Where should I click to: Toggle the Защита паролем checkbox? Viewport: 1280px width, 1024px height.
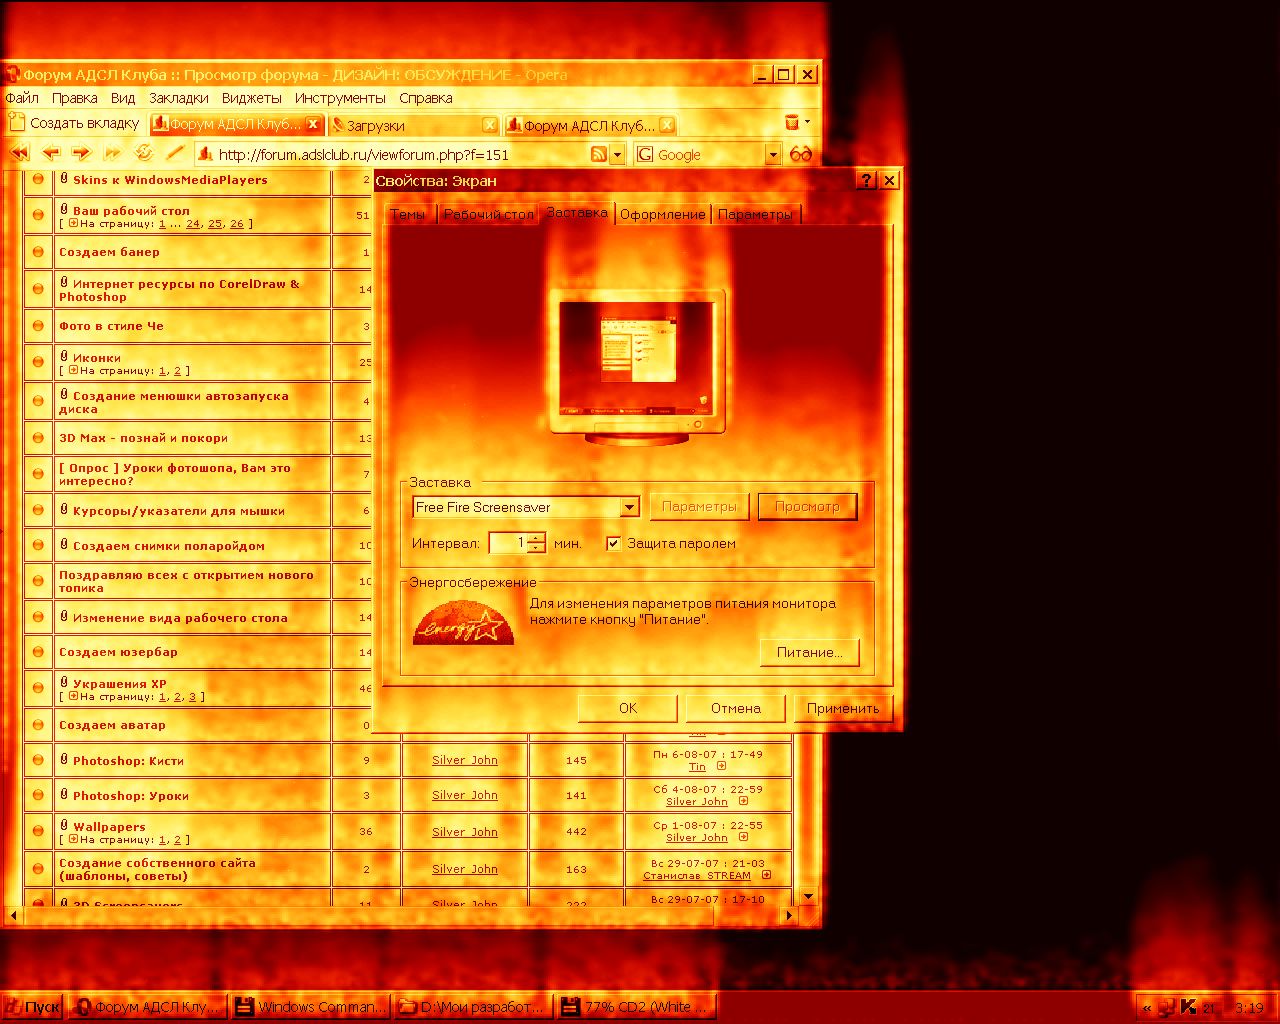614,543
